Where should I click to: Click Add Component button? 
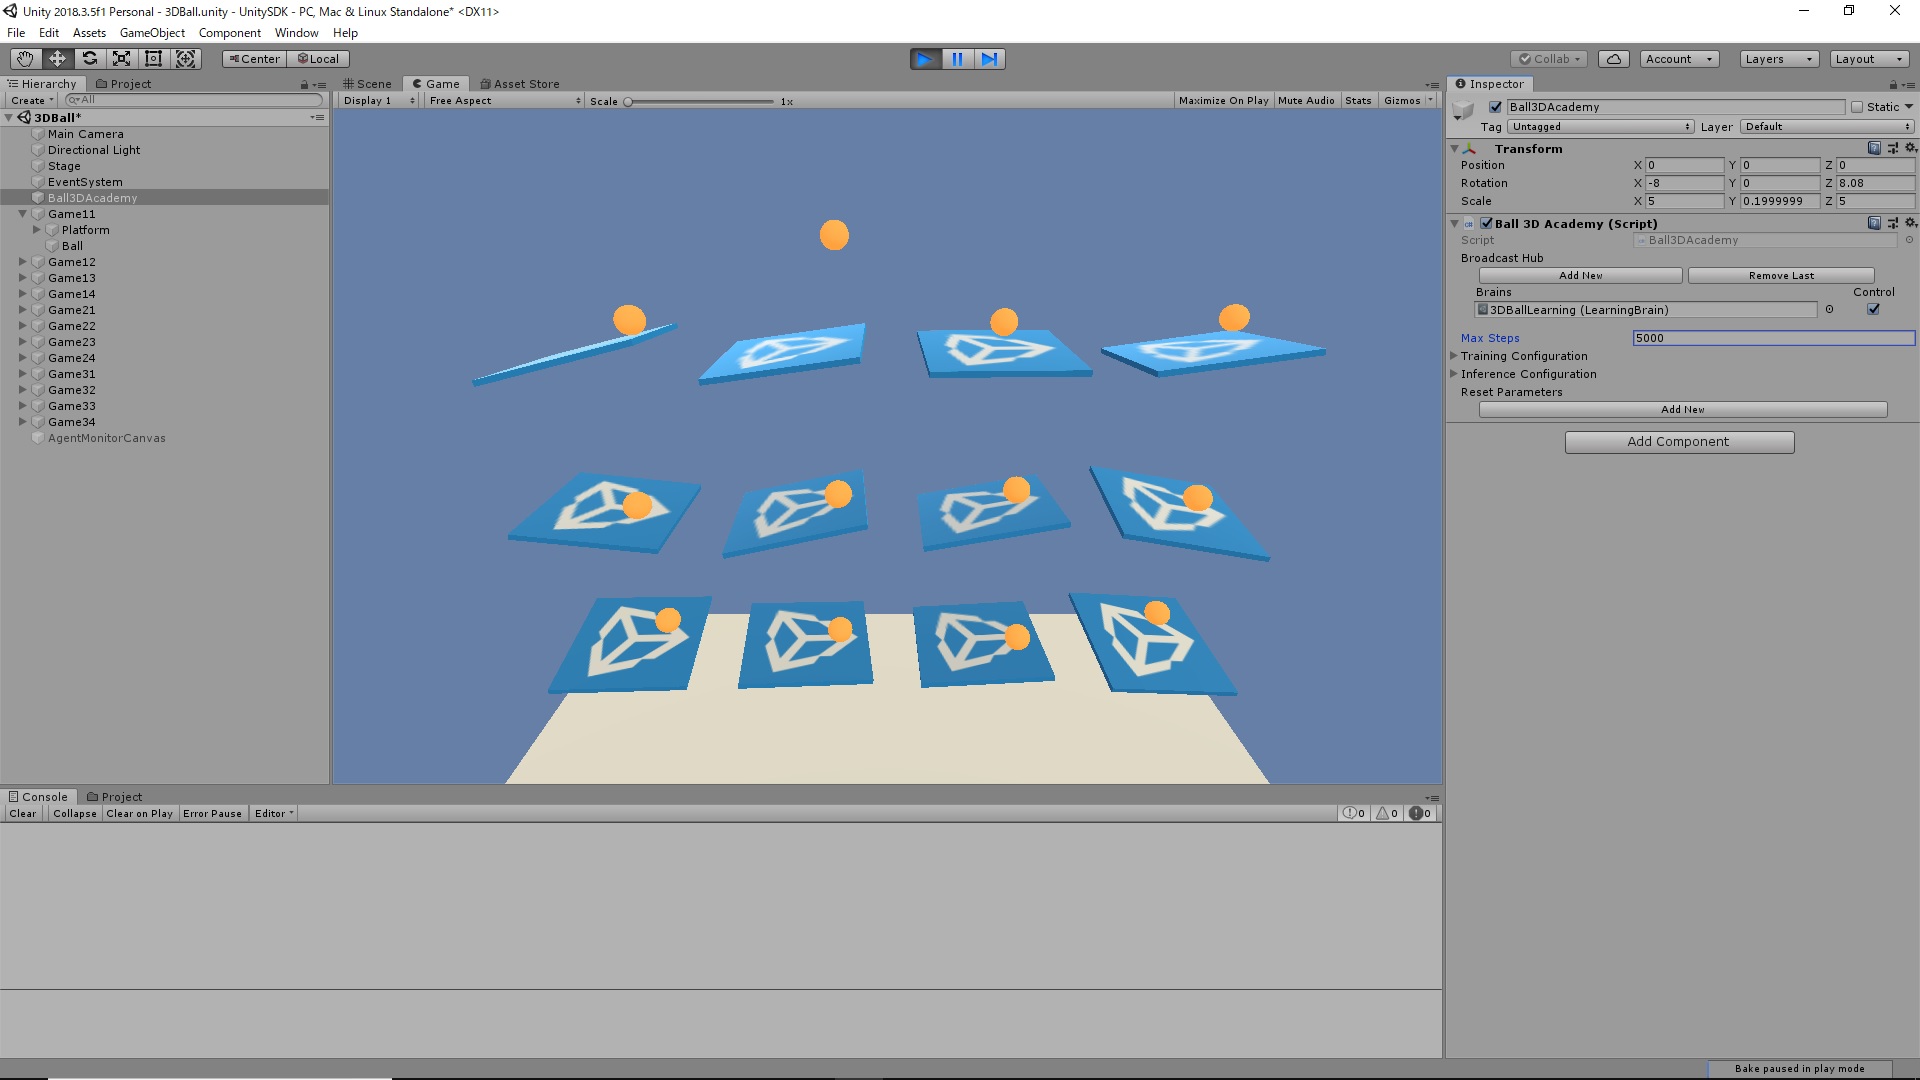1679,442
